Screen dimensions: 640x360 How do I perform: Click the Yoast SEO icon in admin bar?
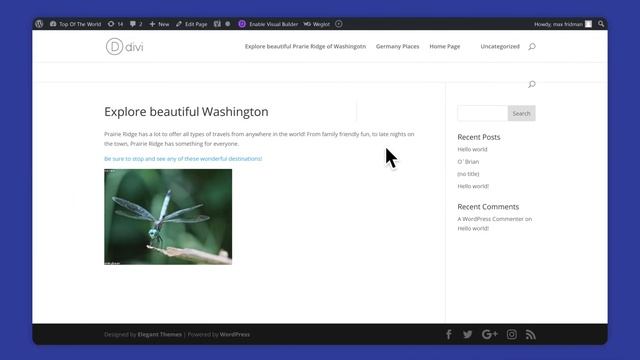[217, 24]
